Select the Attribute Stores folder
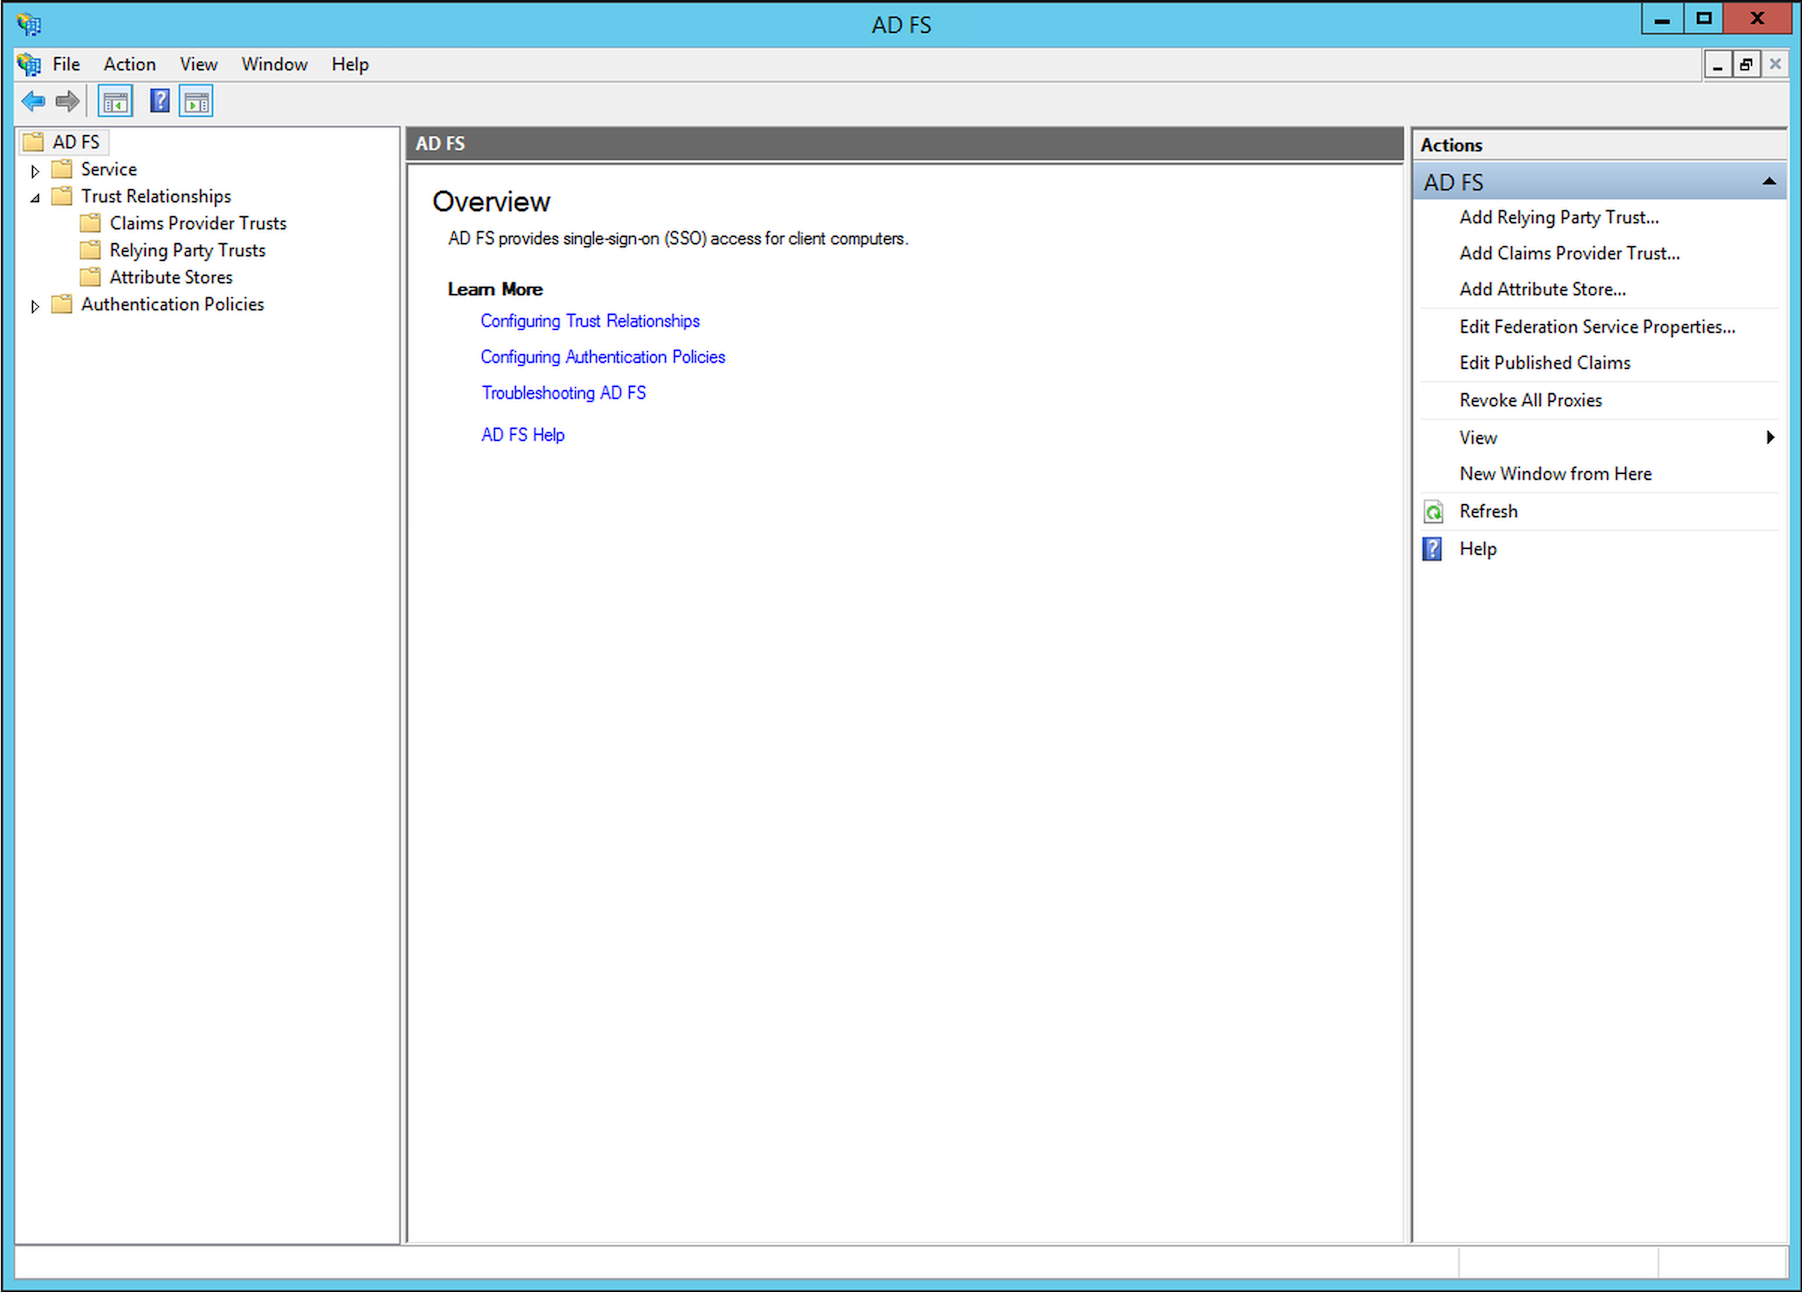 click(x=170, y=277)
